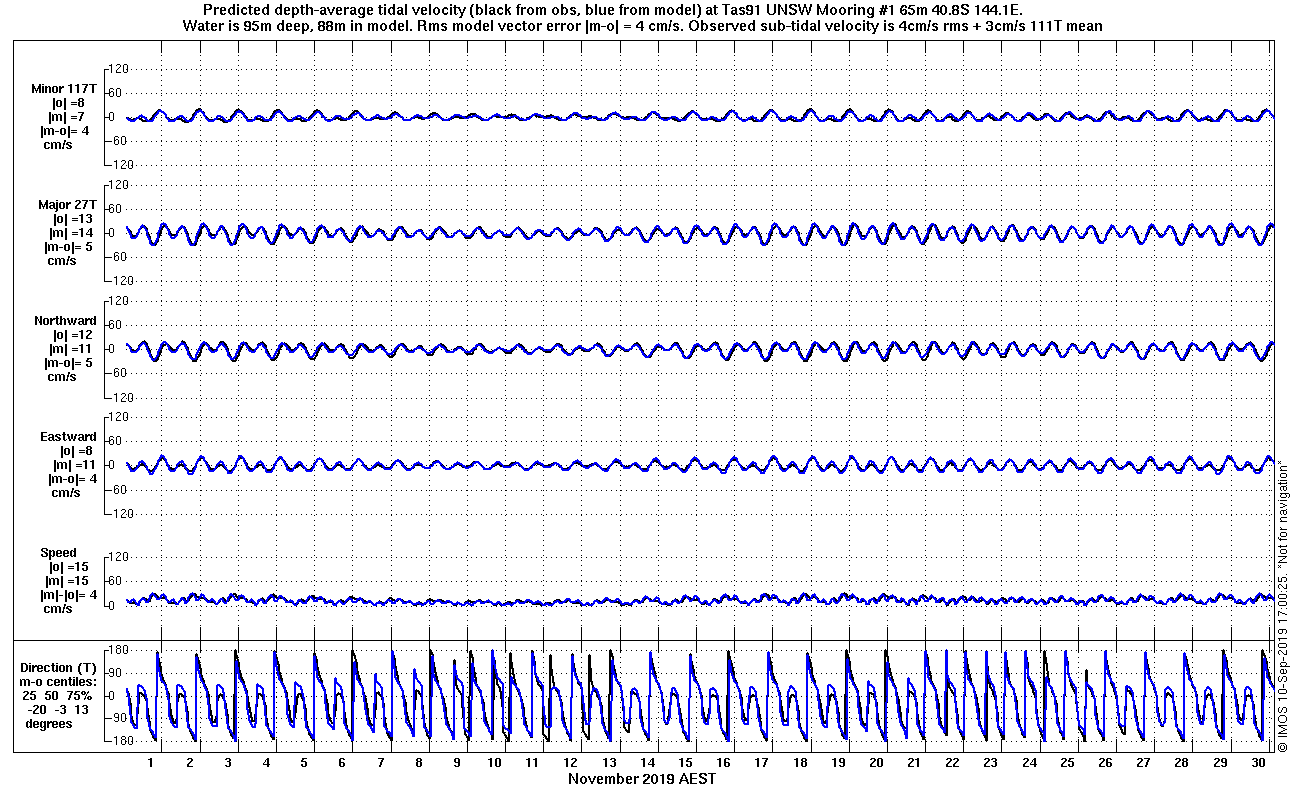
Task: Click the day '10' label on date axis
Action: (x=494, y=763)
